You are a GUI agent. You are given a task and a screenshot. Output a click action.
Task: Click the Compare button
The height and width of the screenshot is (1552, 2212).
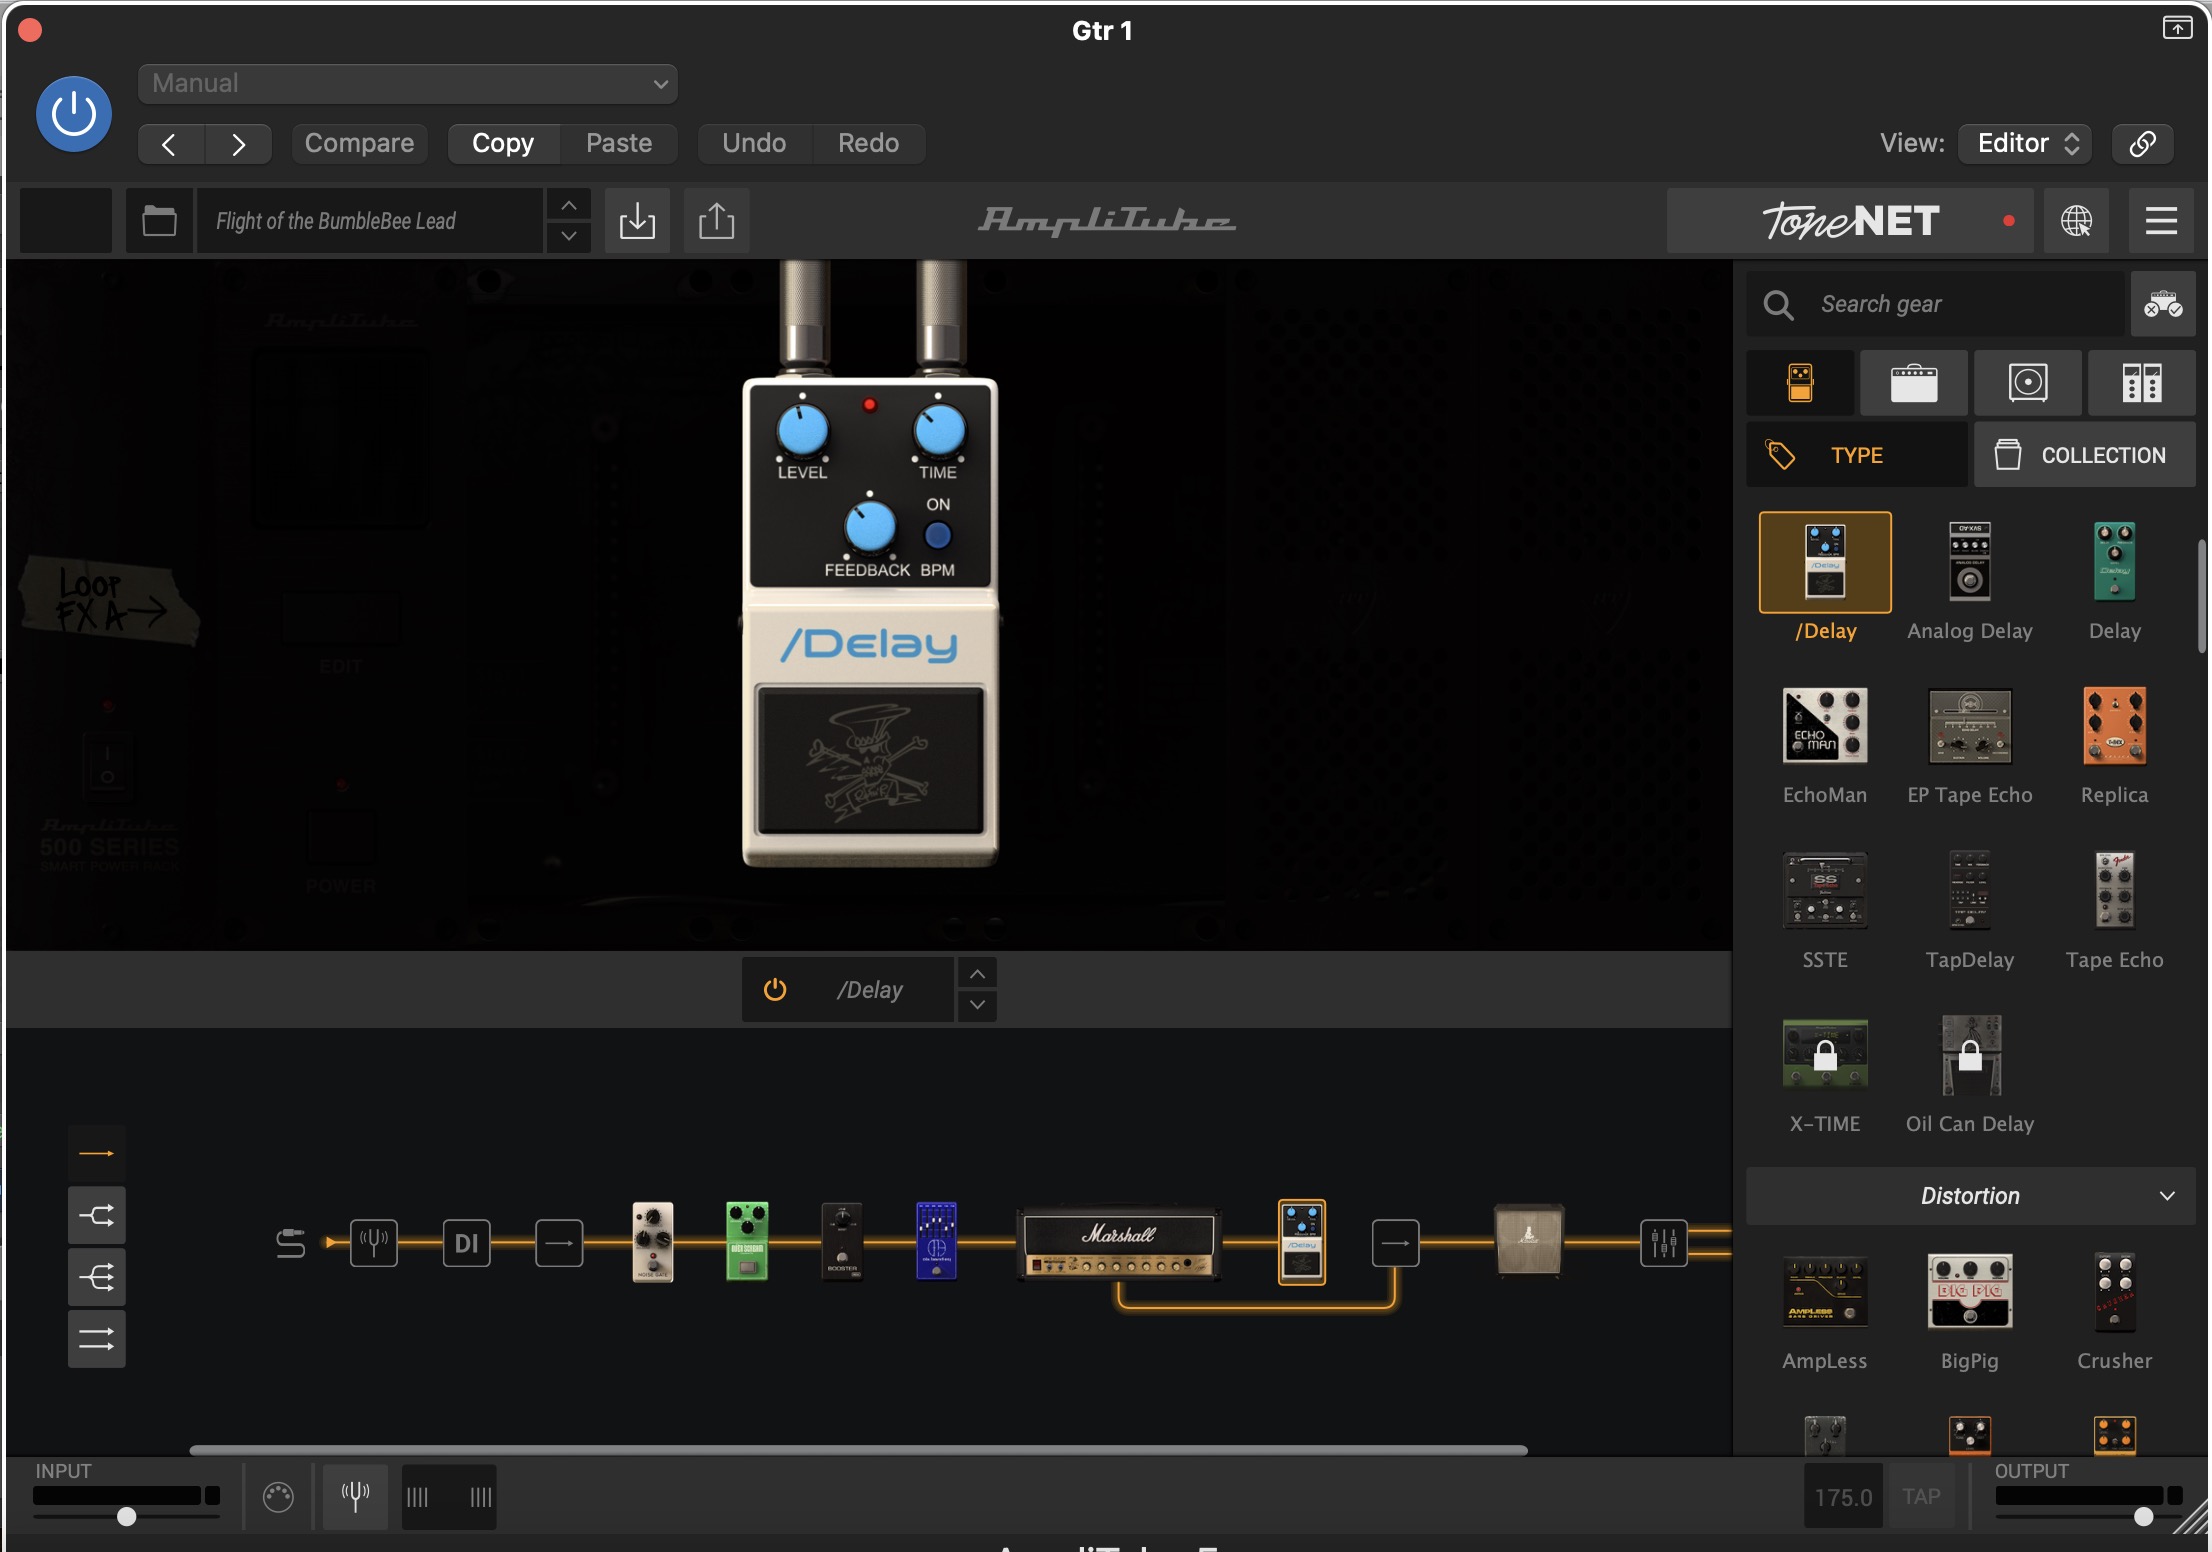359,143
